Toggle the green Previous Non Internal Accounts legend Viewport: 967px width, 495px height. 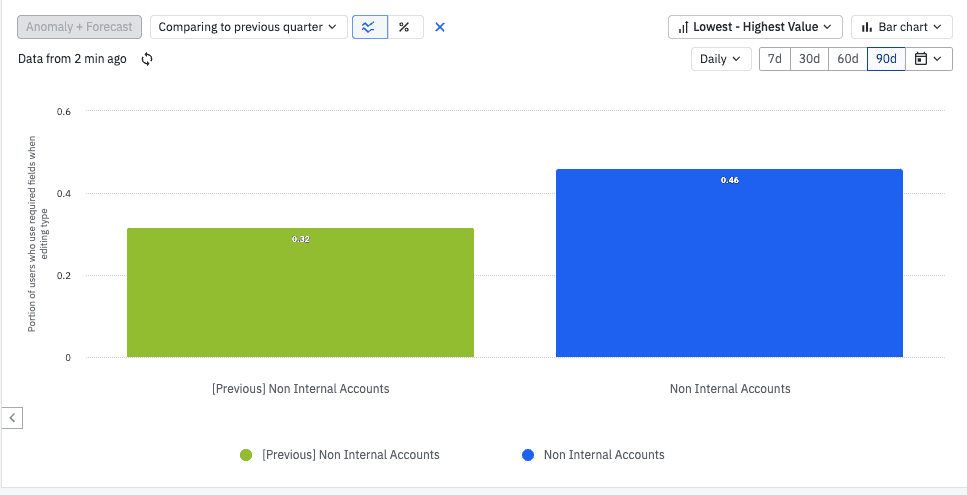tap(340, 455)
